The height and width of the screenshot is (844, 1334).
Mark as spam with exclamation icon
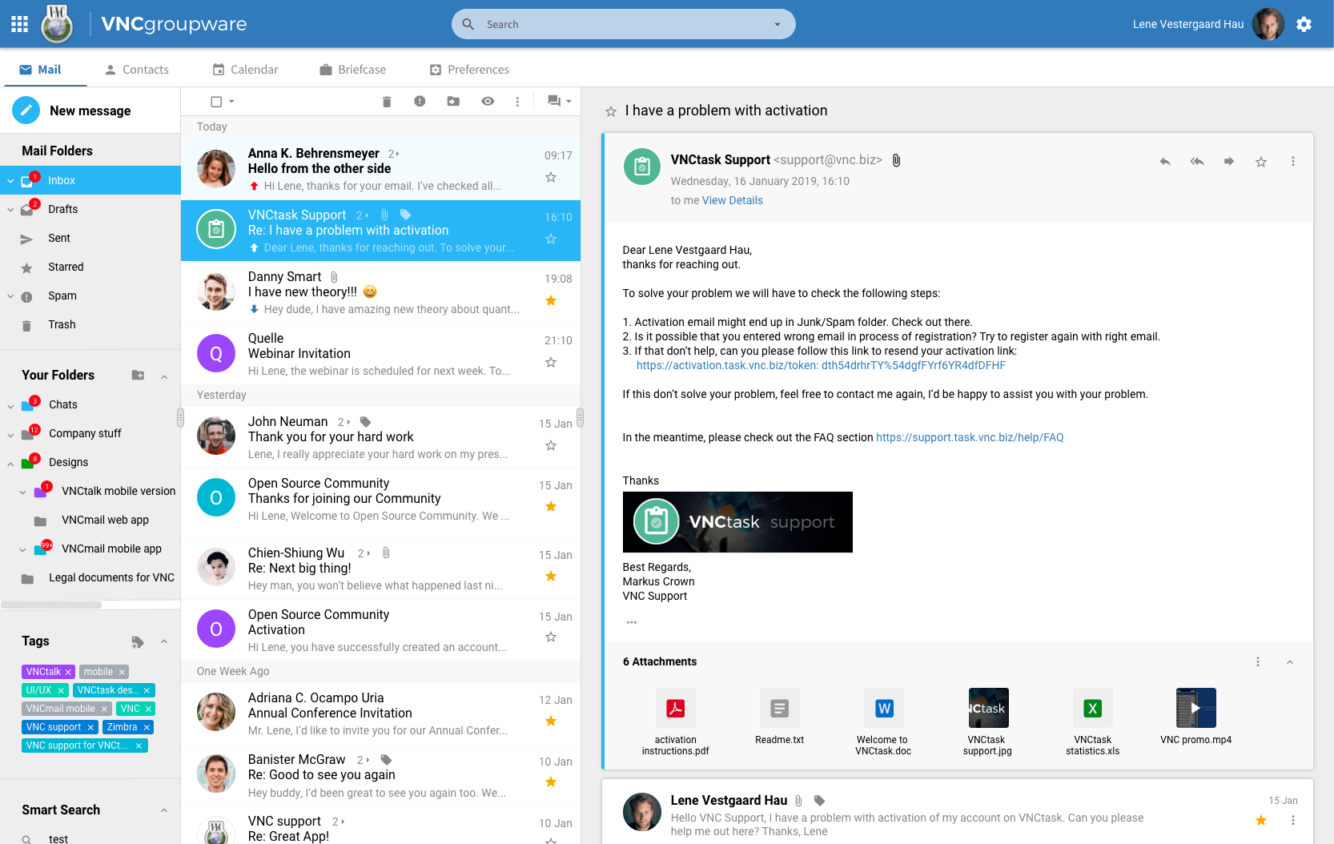(420, 101)
